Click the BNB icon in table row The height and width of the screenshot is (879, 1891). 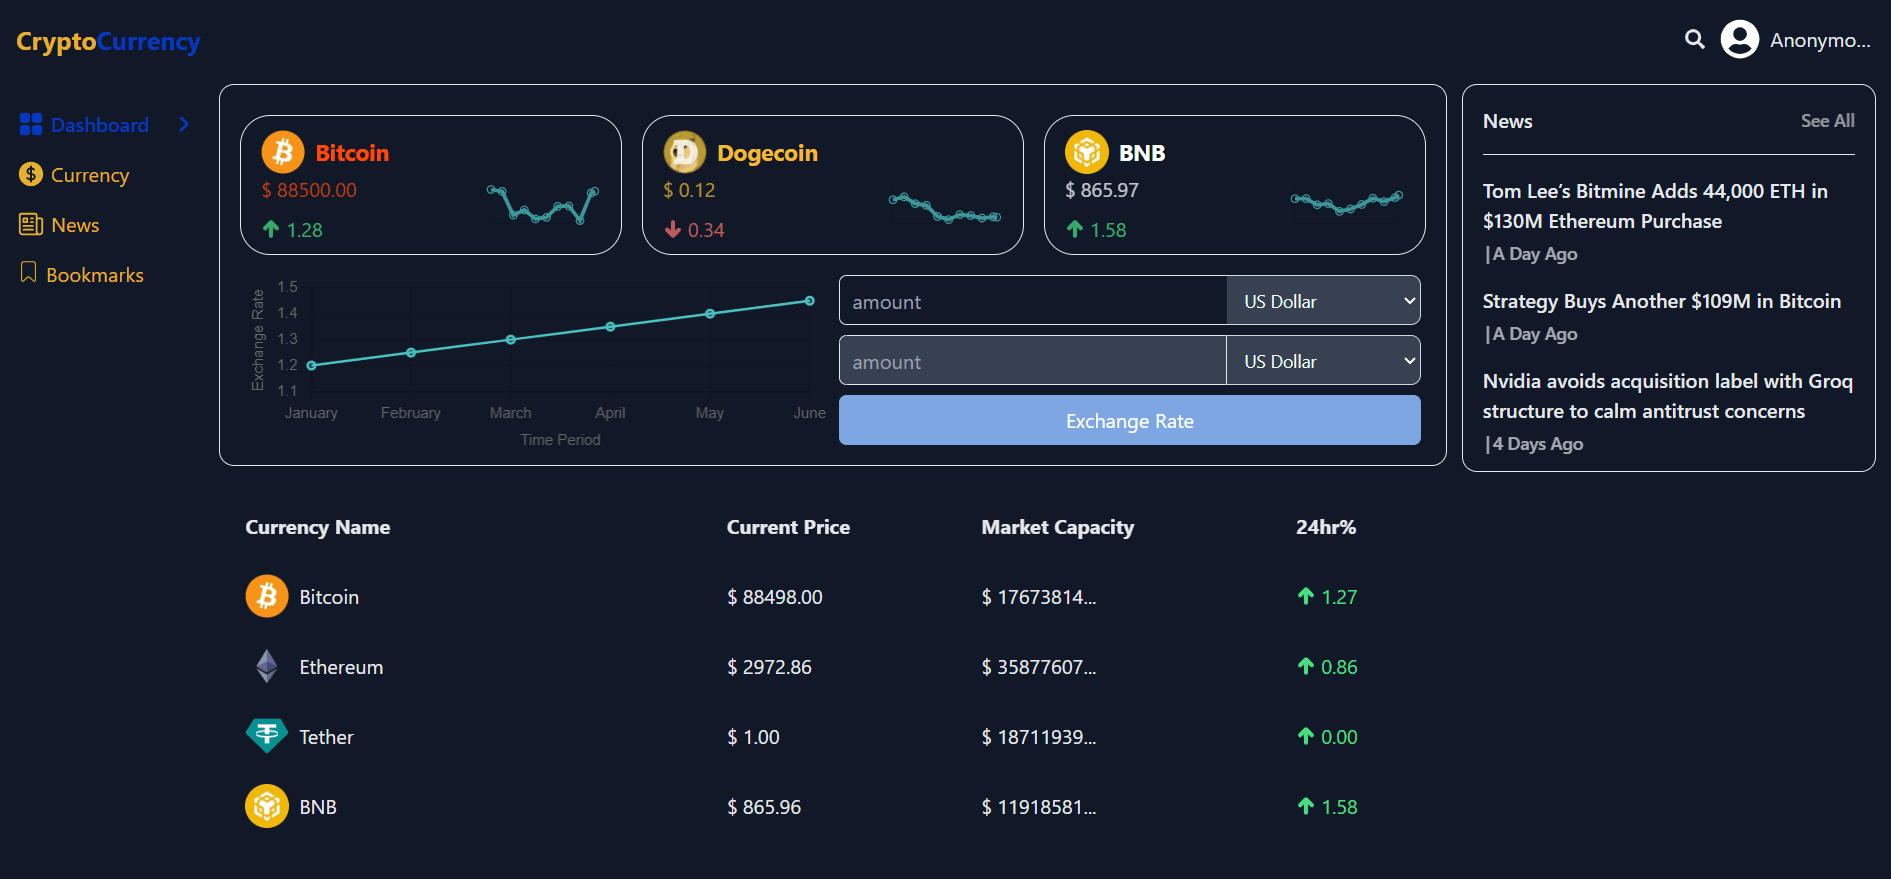(267, 806)
